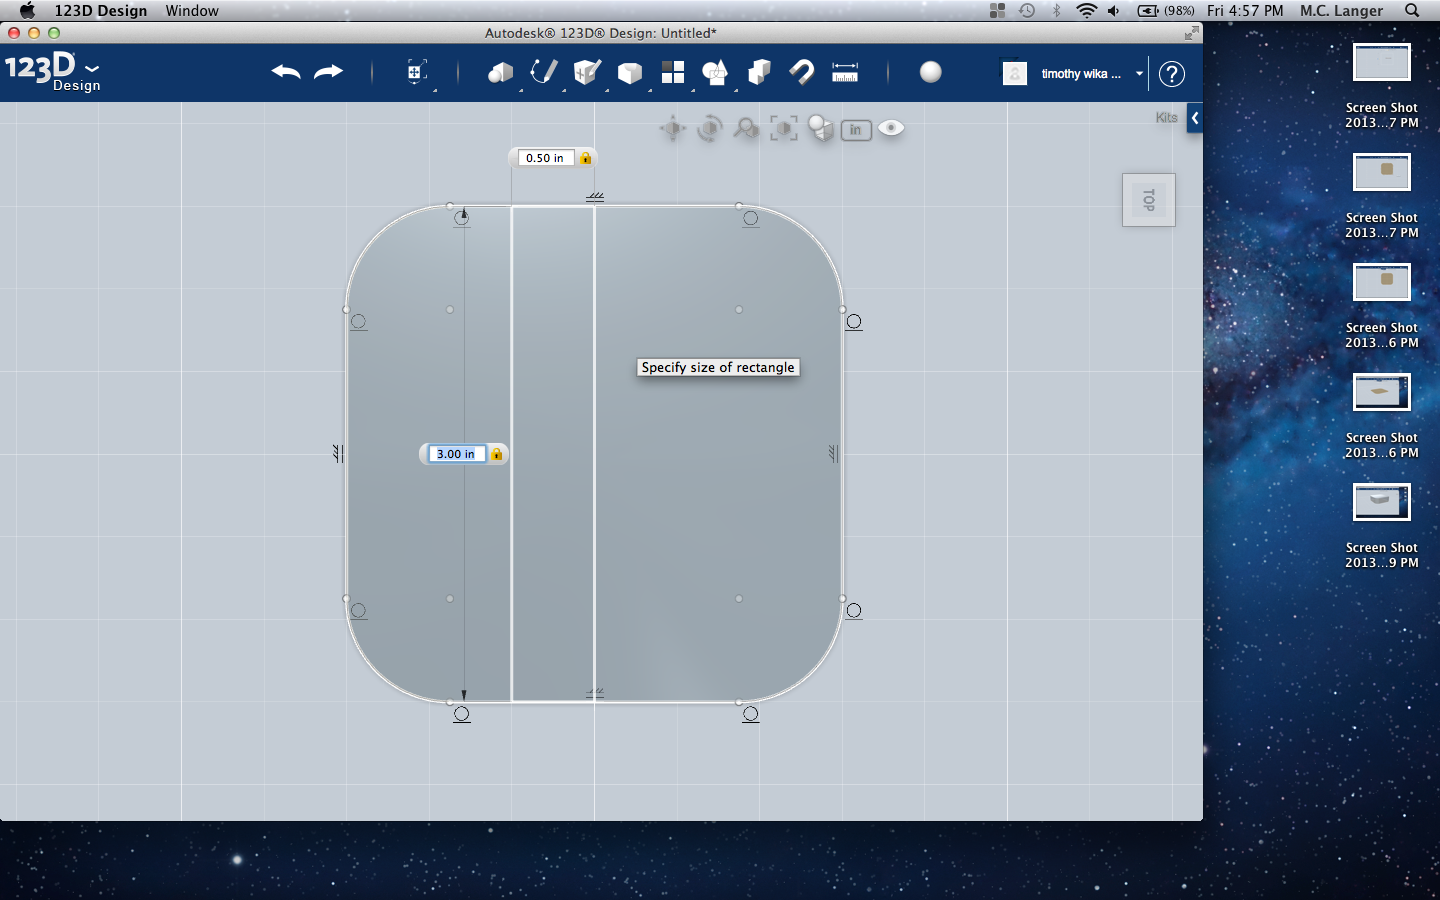The image size is (1440, 900).
Task: Open the Construct tools menu
Action: 587,72
